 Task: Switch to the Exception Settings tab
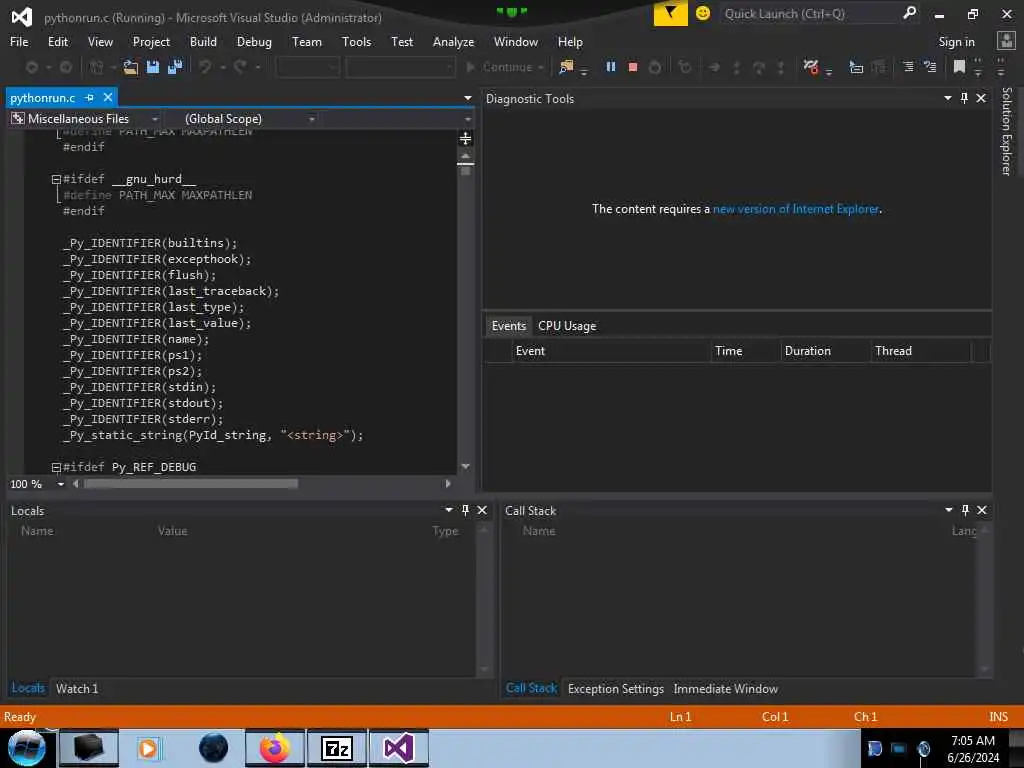tap(616, 688)
